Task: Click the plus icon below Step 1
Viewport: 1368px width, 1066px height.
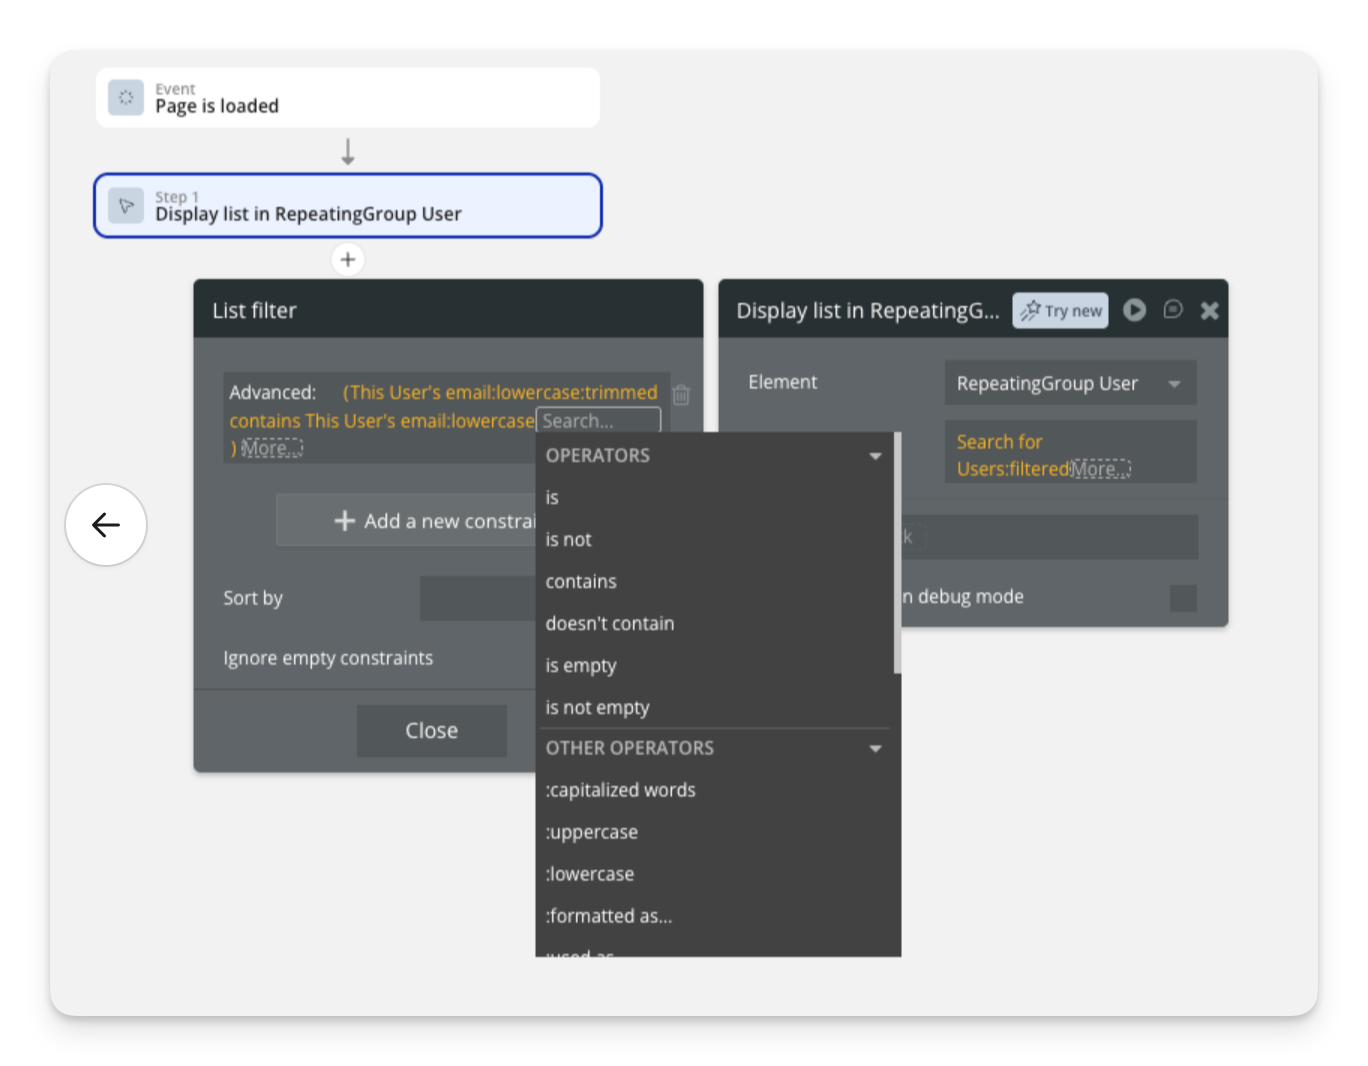Action: pos(348,260)
